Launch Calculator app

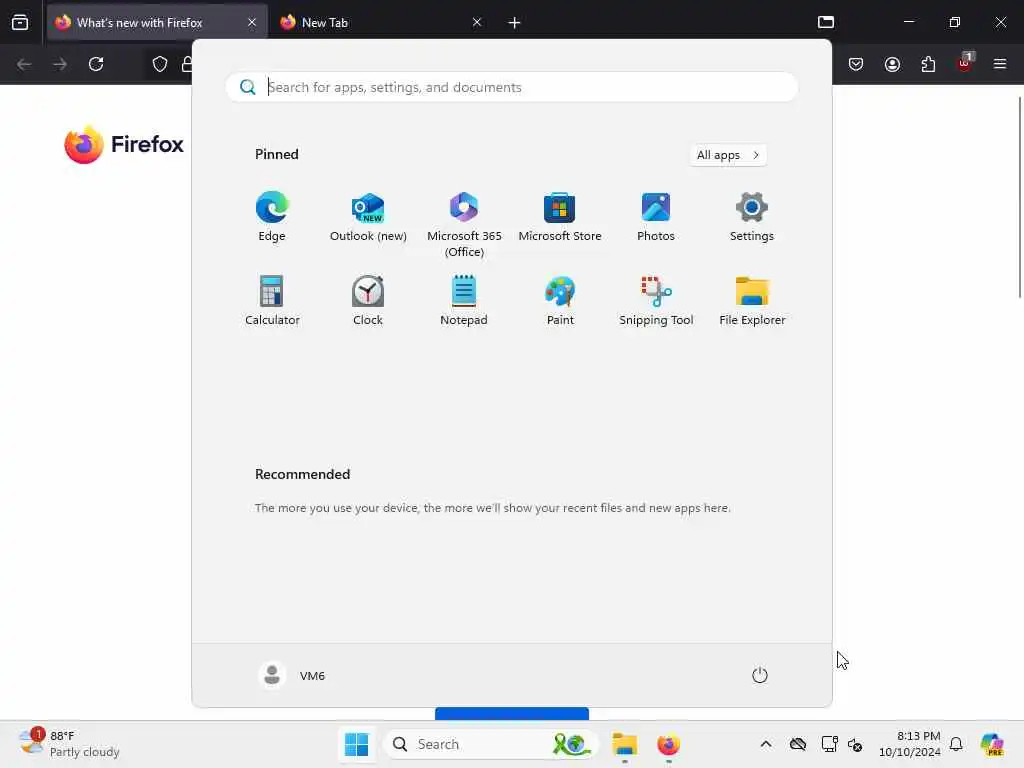(272, 300)
